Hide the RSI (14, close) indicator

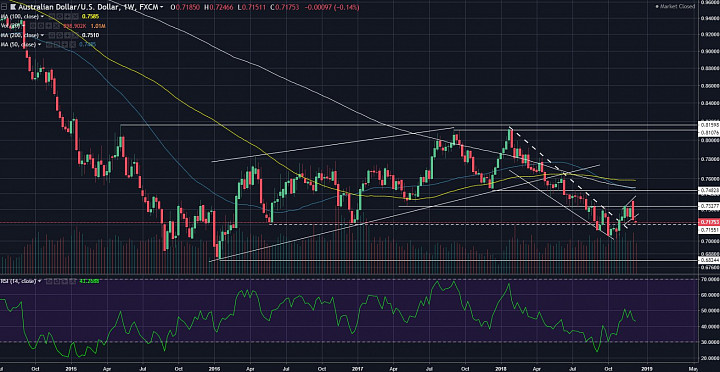pos(48,281)
